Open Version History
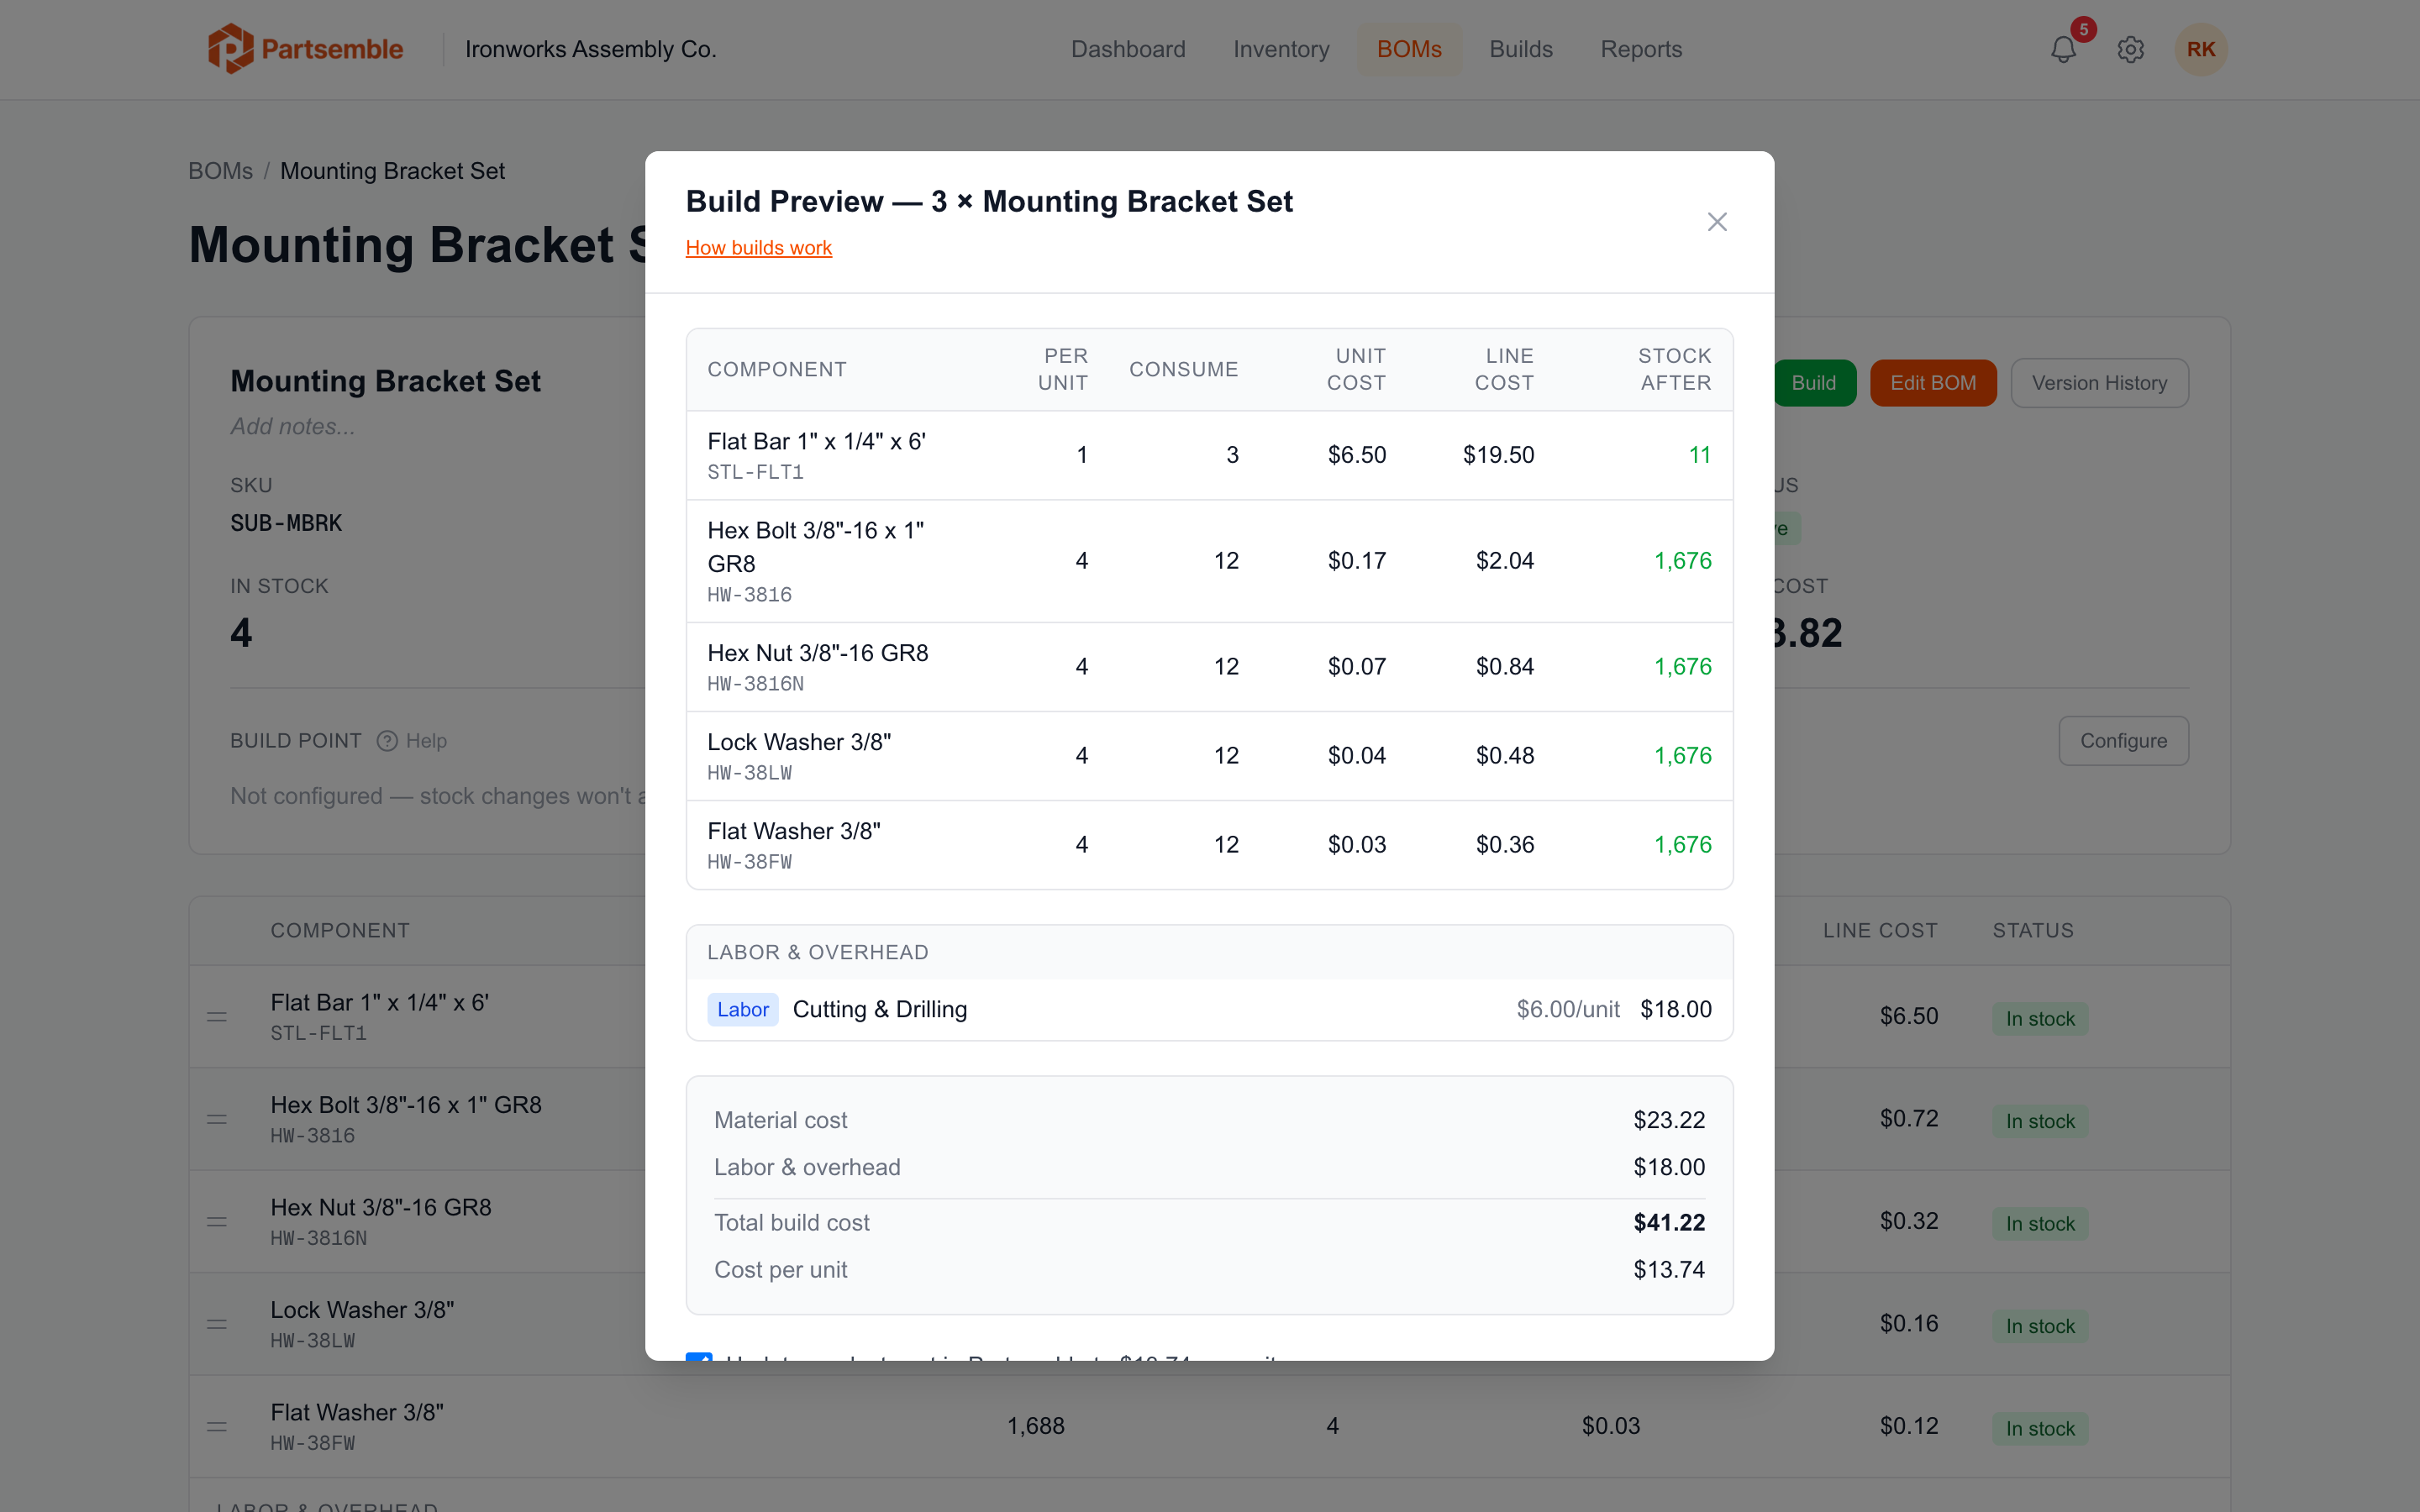The height and width of the screenshot is (1512, 2420). [2099, 383]
